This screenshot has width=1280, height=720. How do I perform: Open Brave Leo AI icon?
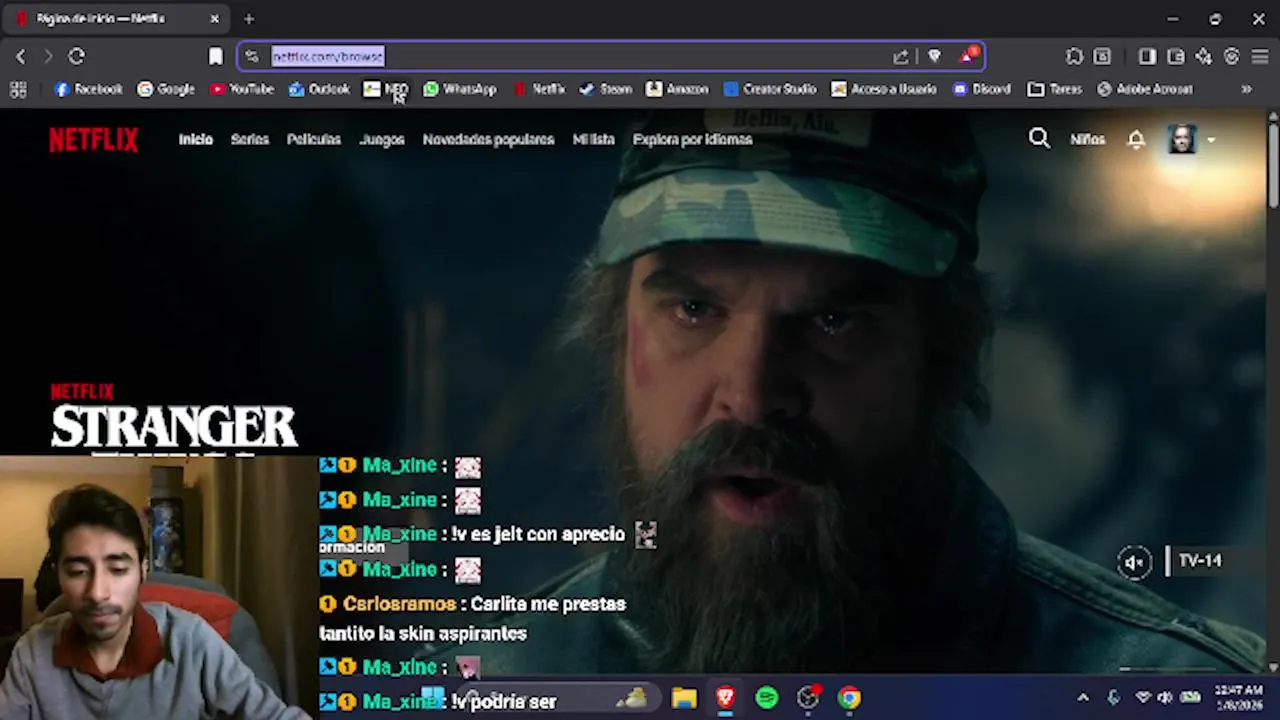click(x=1204, y=57)
